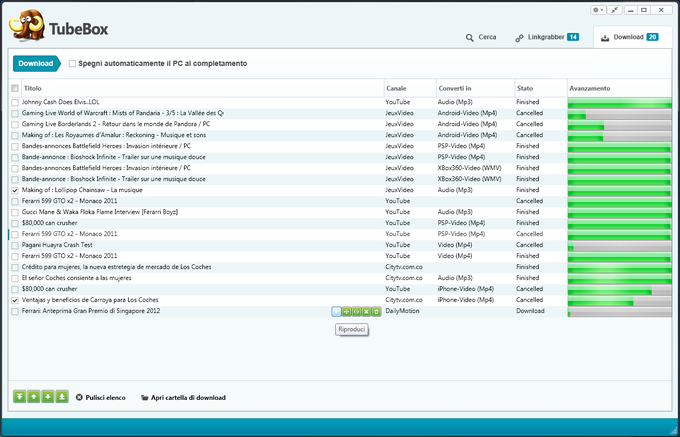Click the green trash delete icon in the DailyMotion row
Viewport: 680px width, 437px height.
376,311
